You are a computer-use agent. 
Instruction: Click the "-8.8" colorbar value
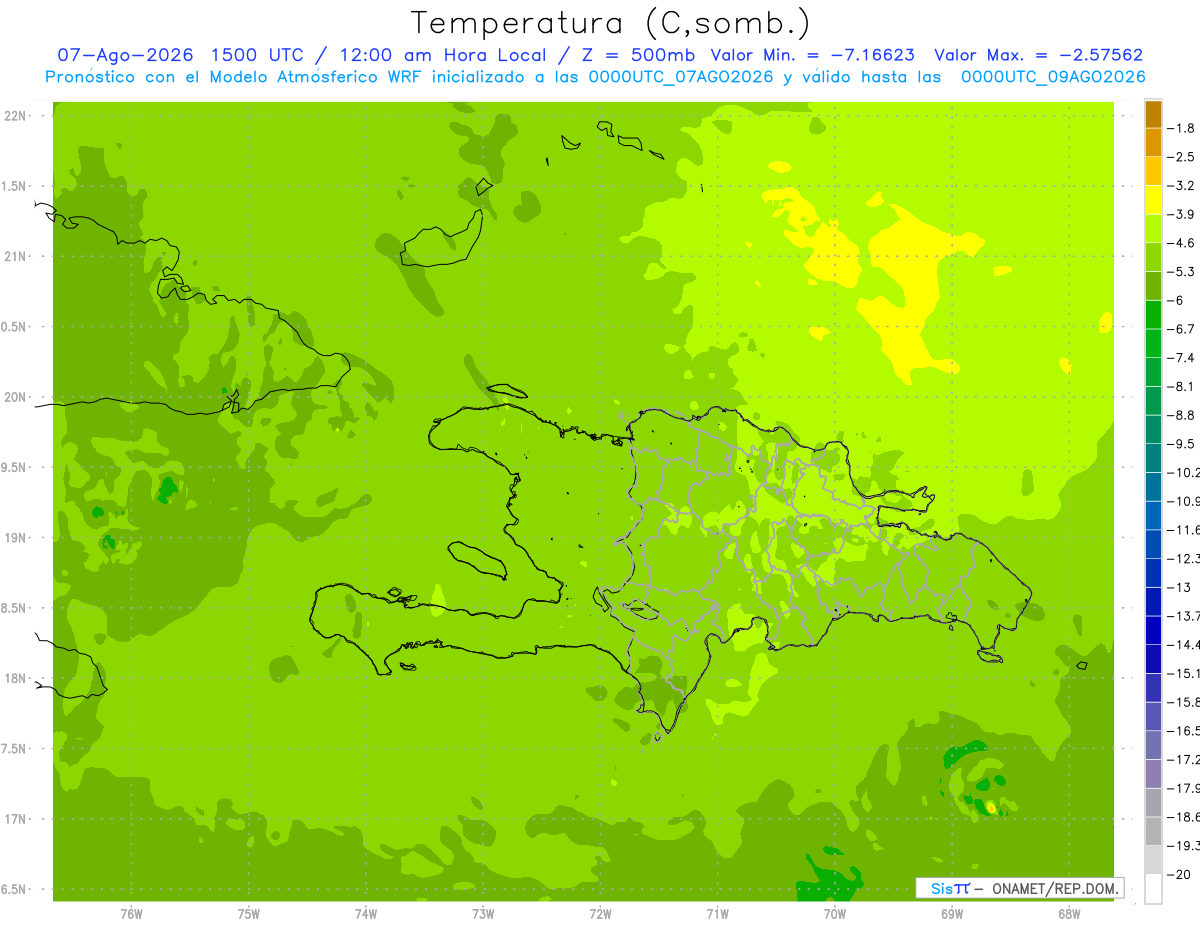coord(1183,414)
